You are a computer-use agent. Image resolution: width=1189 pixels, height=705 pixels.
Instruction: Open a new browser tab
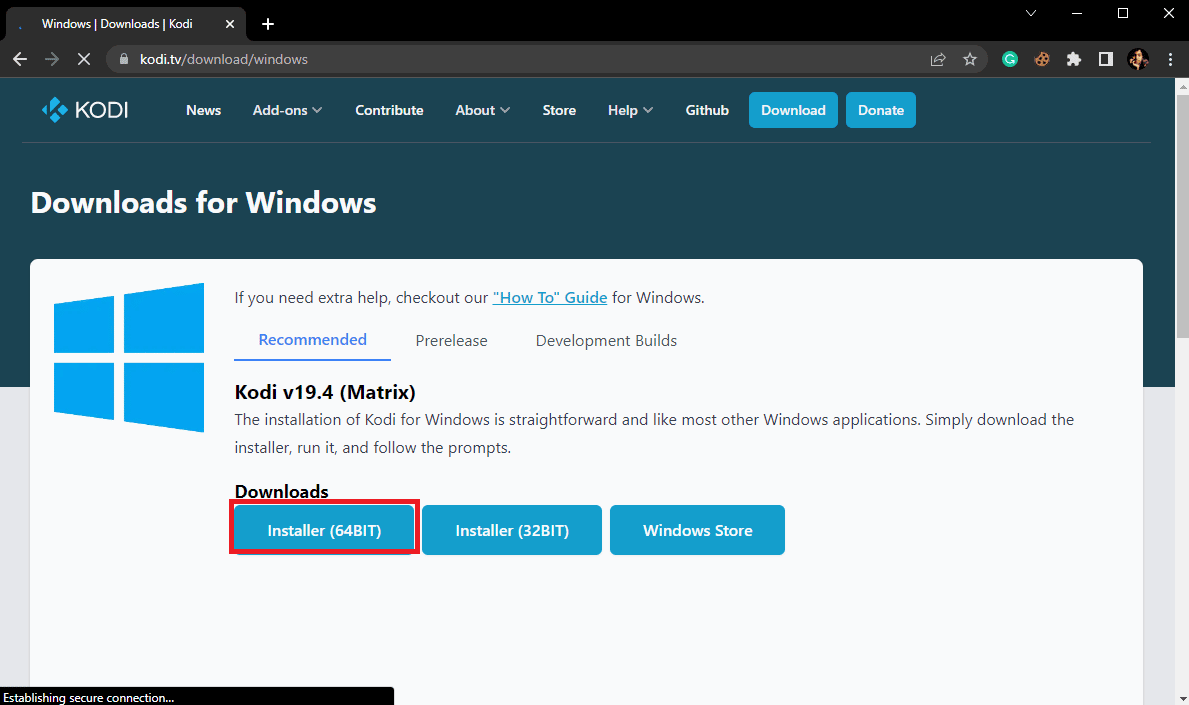pos(268,24)
